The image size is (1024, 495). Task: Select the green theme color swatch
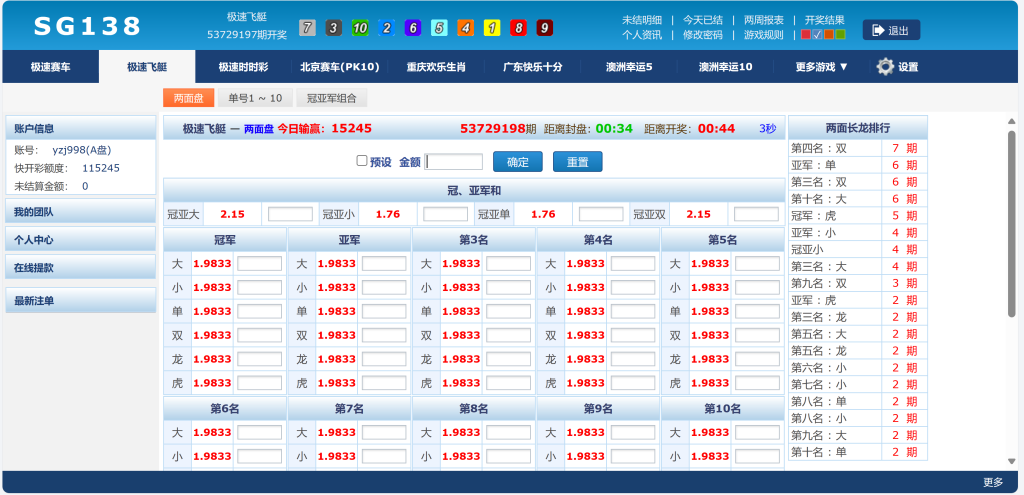[x=841, y=35]
